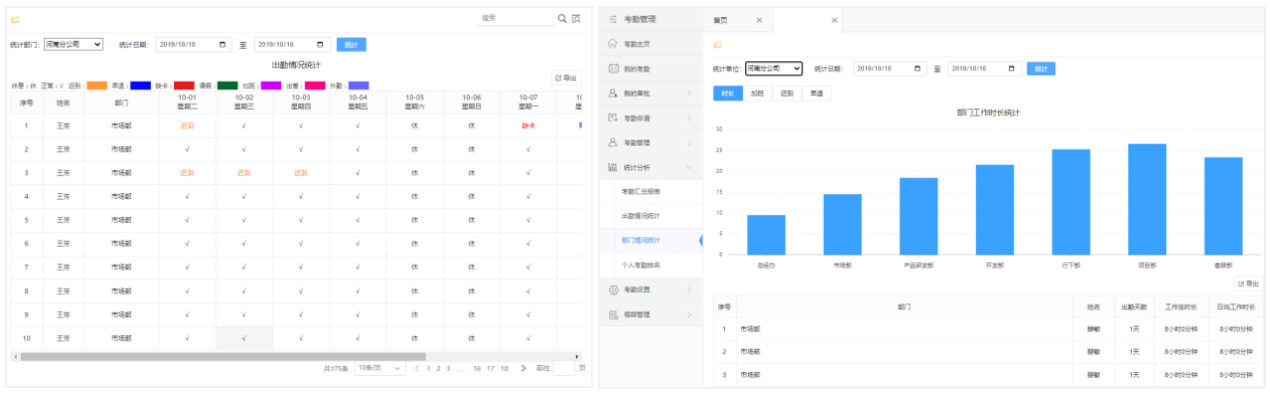Click the 10-03 星期四 column header

pos(301,101)
